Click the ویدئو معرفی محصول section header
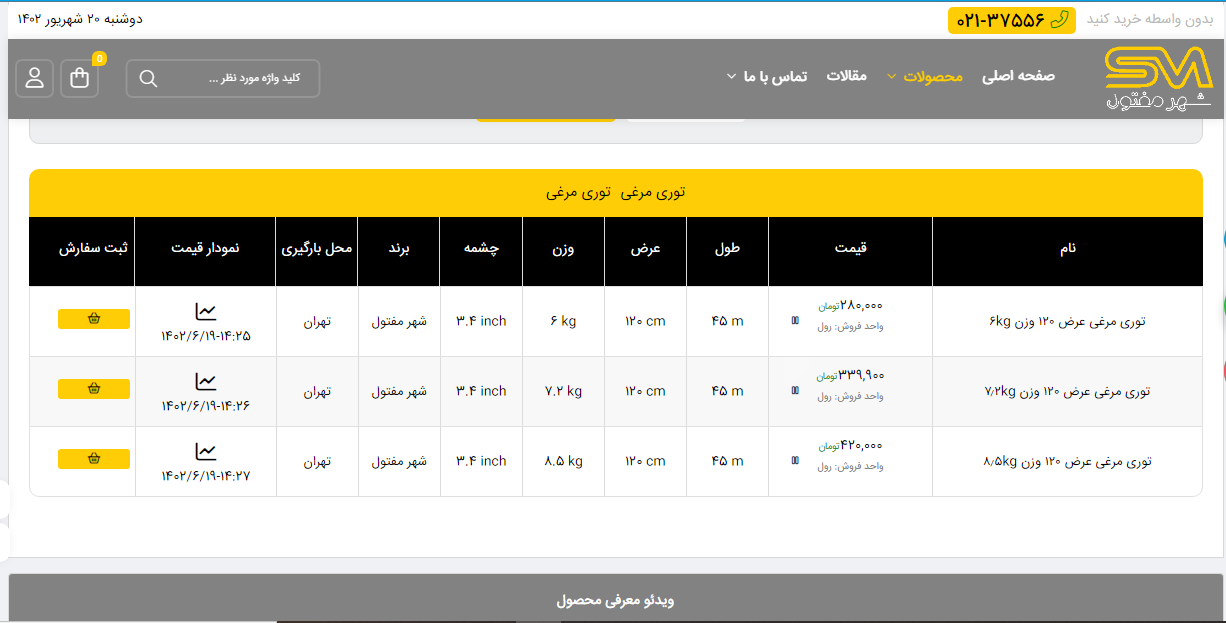 click(x=615, y=600)
